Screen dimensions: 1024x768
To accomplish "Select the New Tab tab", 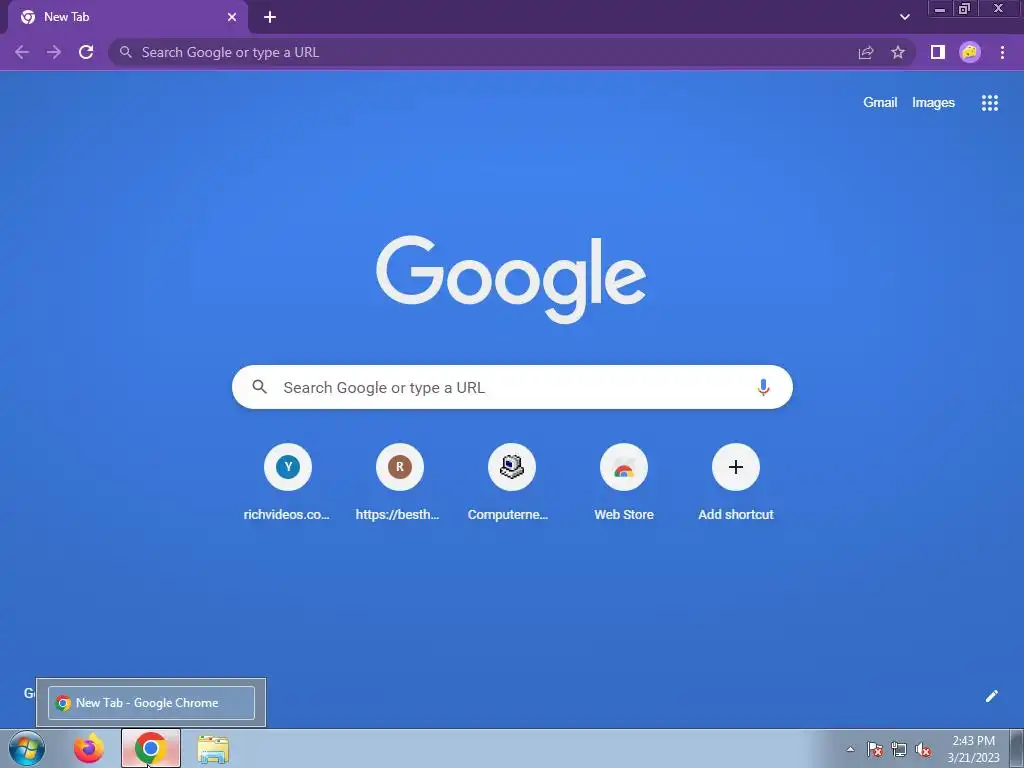I will coord(127,17).
